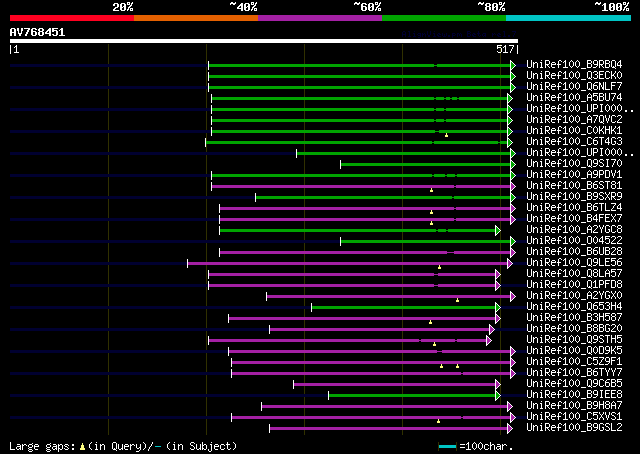Open the UniRef100_A7QVC2 hit label
The image size is (640, 454).
click(x=574, y=120)
